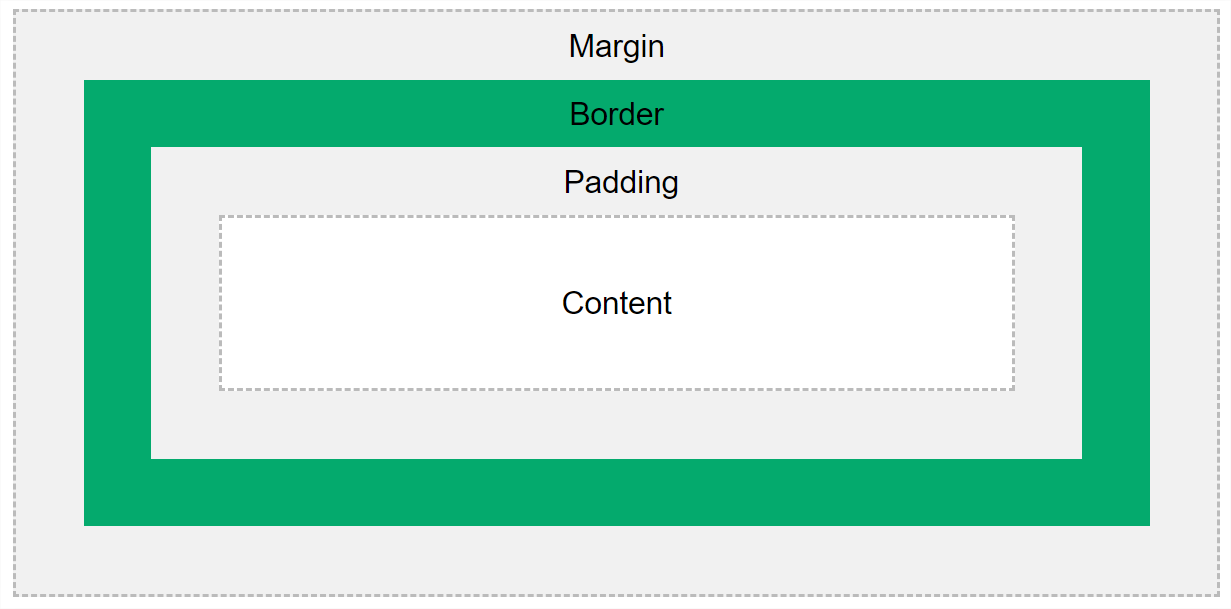Image resolution: width=1231 pixels, height=609 pixels.
Task: Click white content area below "Content" text
Action: coord(616,355)
